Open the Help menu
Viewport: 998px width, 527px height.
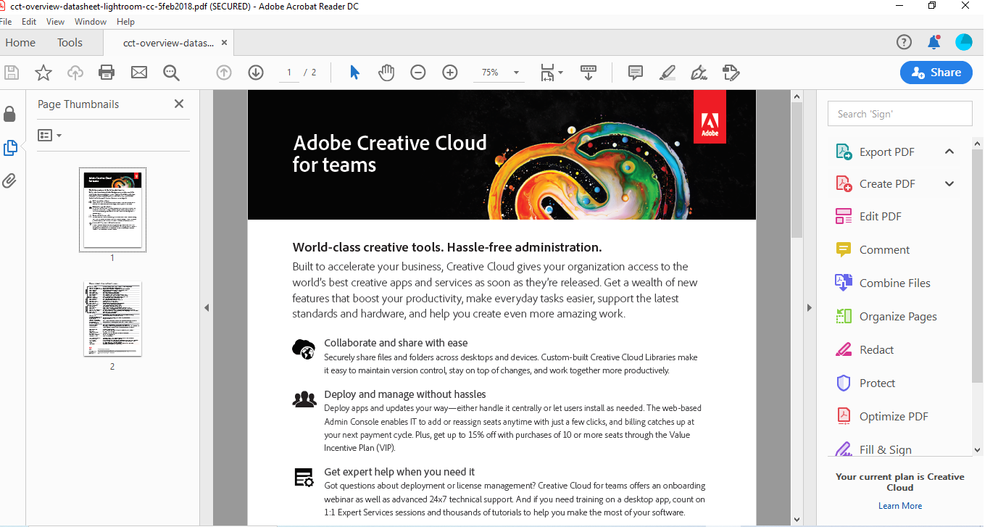125,22
